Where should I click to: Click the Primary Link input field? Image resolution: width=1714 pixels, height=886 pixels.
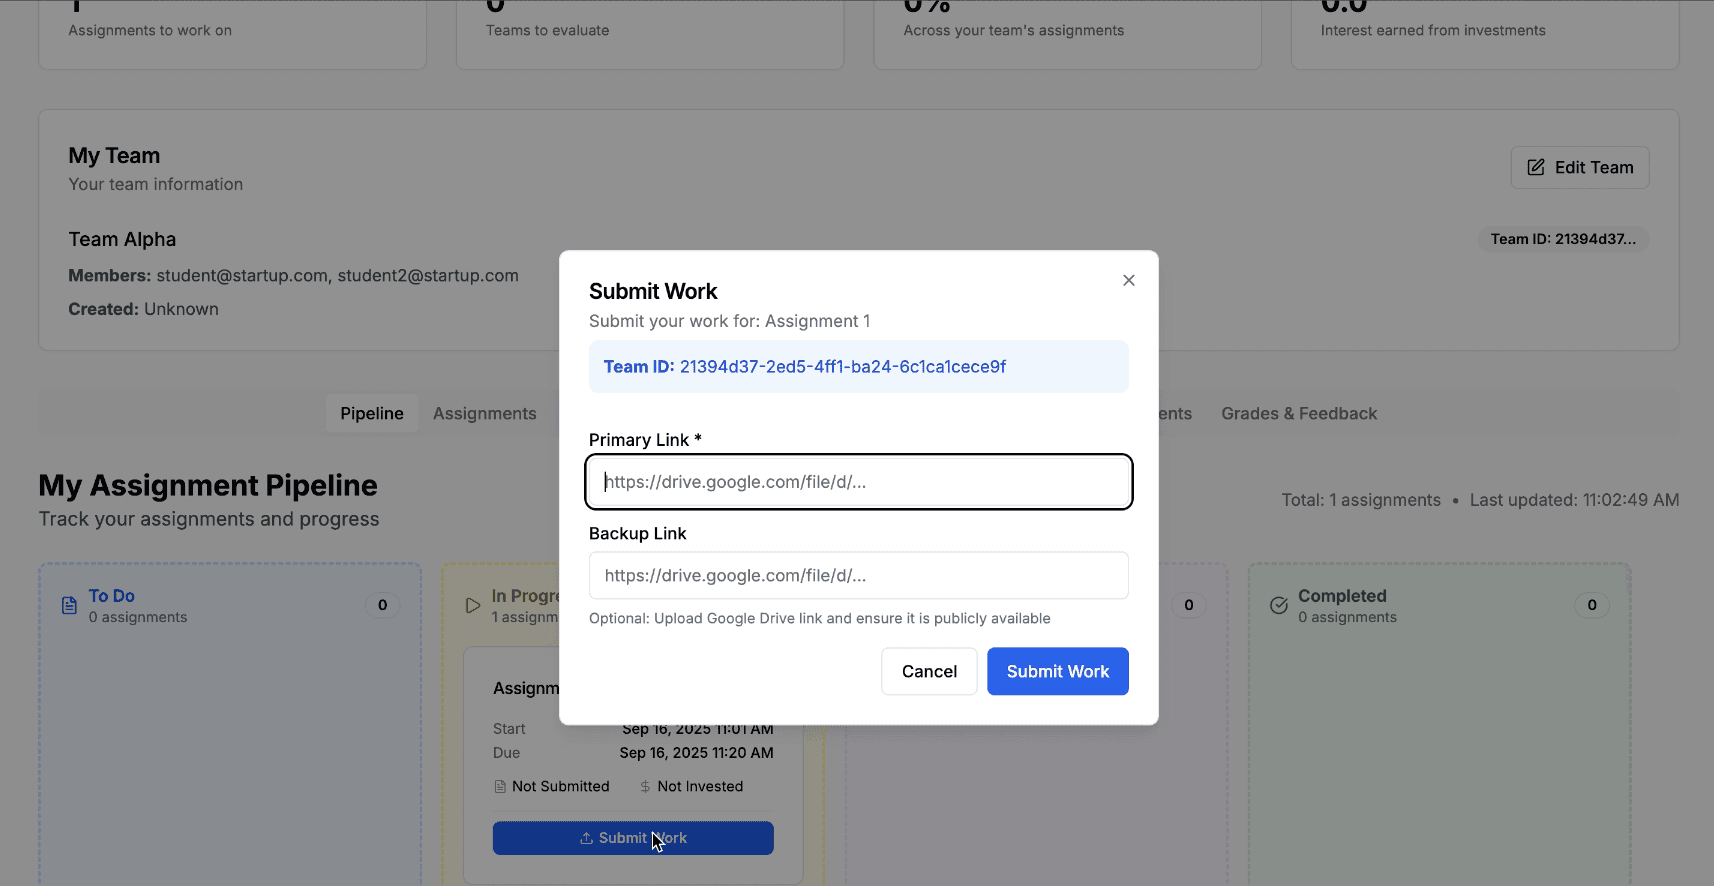(x=858, y=482)
